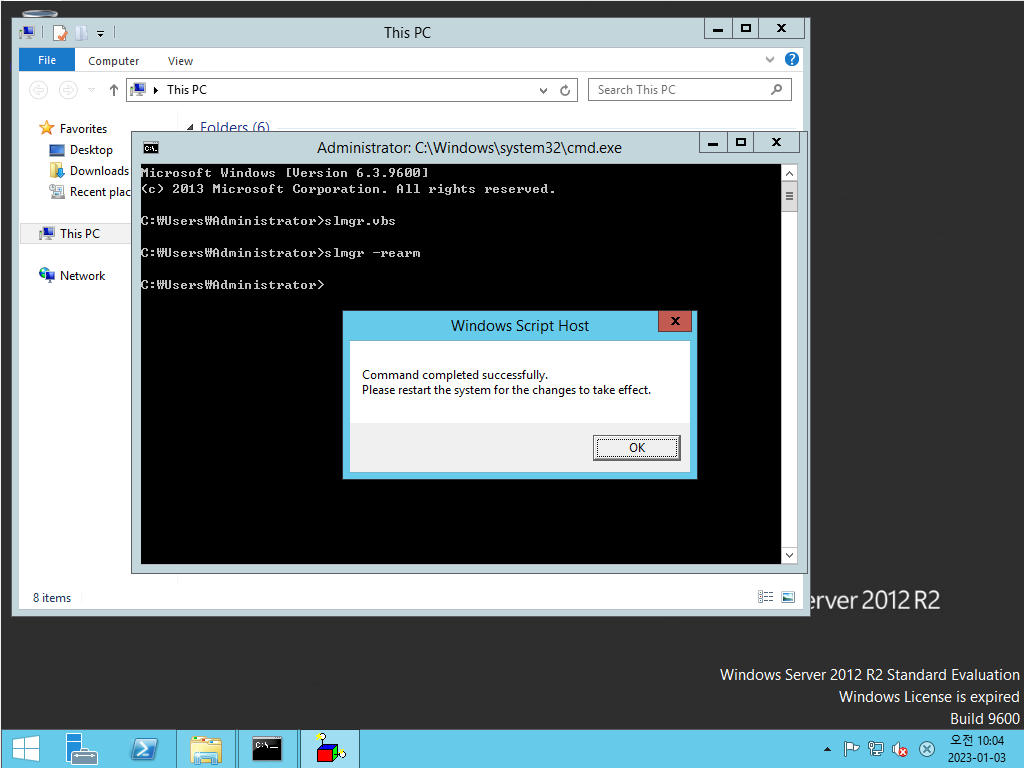Show hidden tray icons arrow

point(827,749)
